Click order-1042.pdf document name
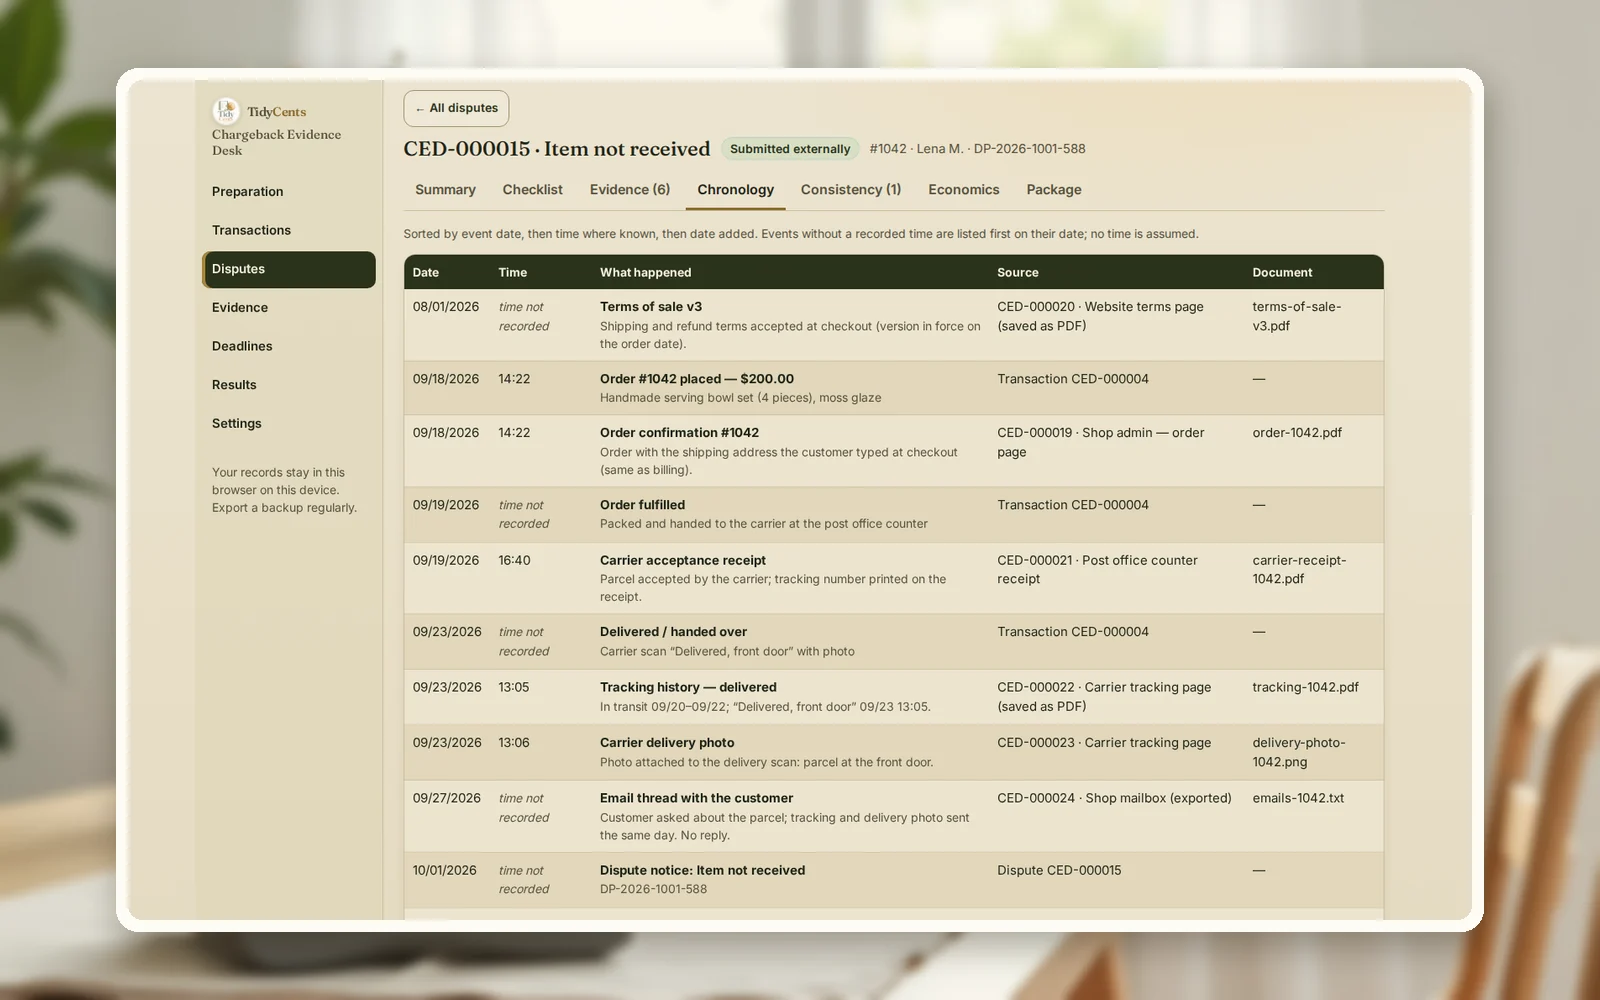The height and width of the screenshot is (1000, 1600). click(x=1297, y=433)
